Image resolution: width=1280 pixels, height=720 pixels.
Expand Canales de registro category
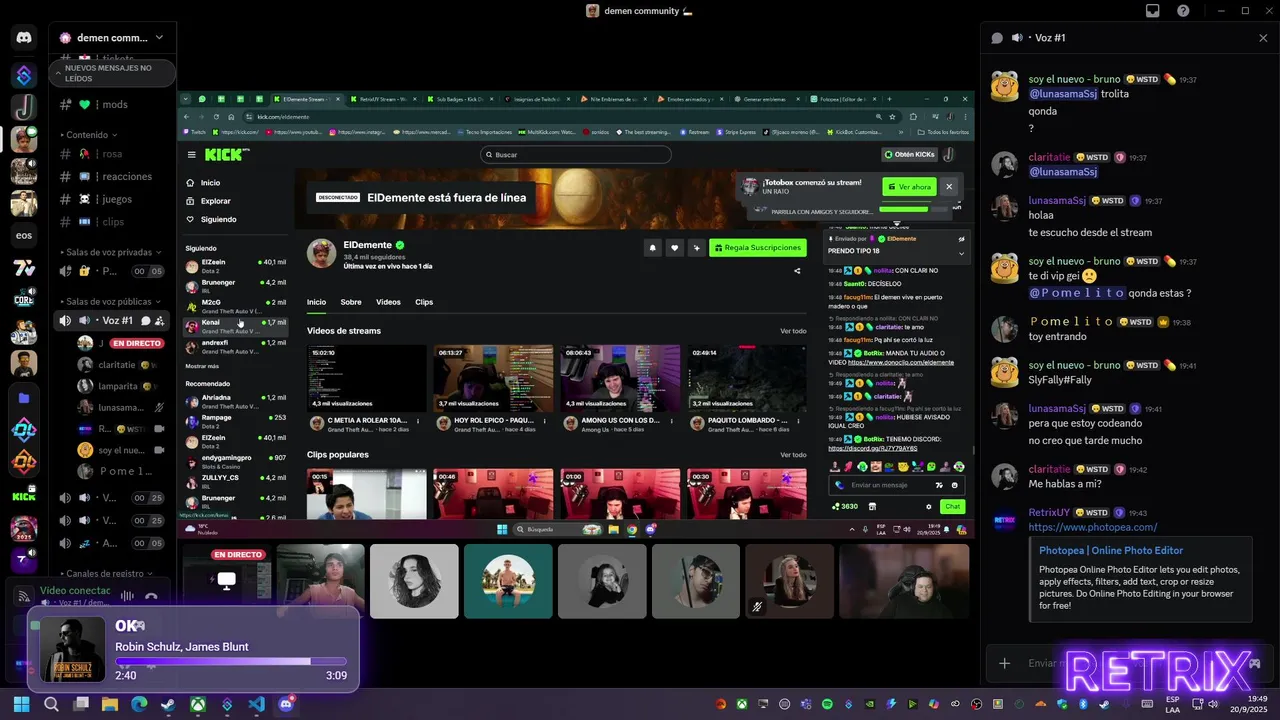[103, 574]
